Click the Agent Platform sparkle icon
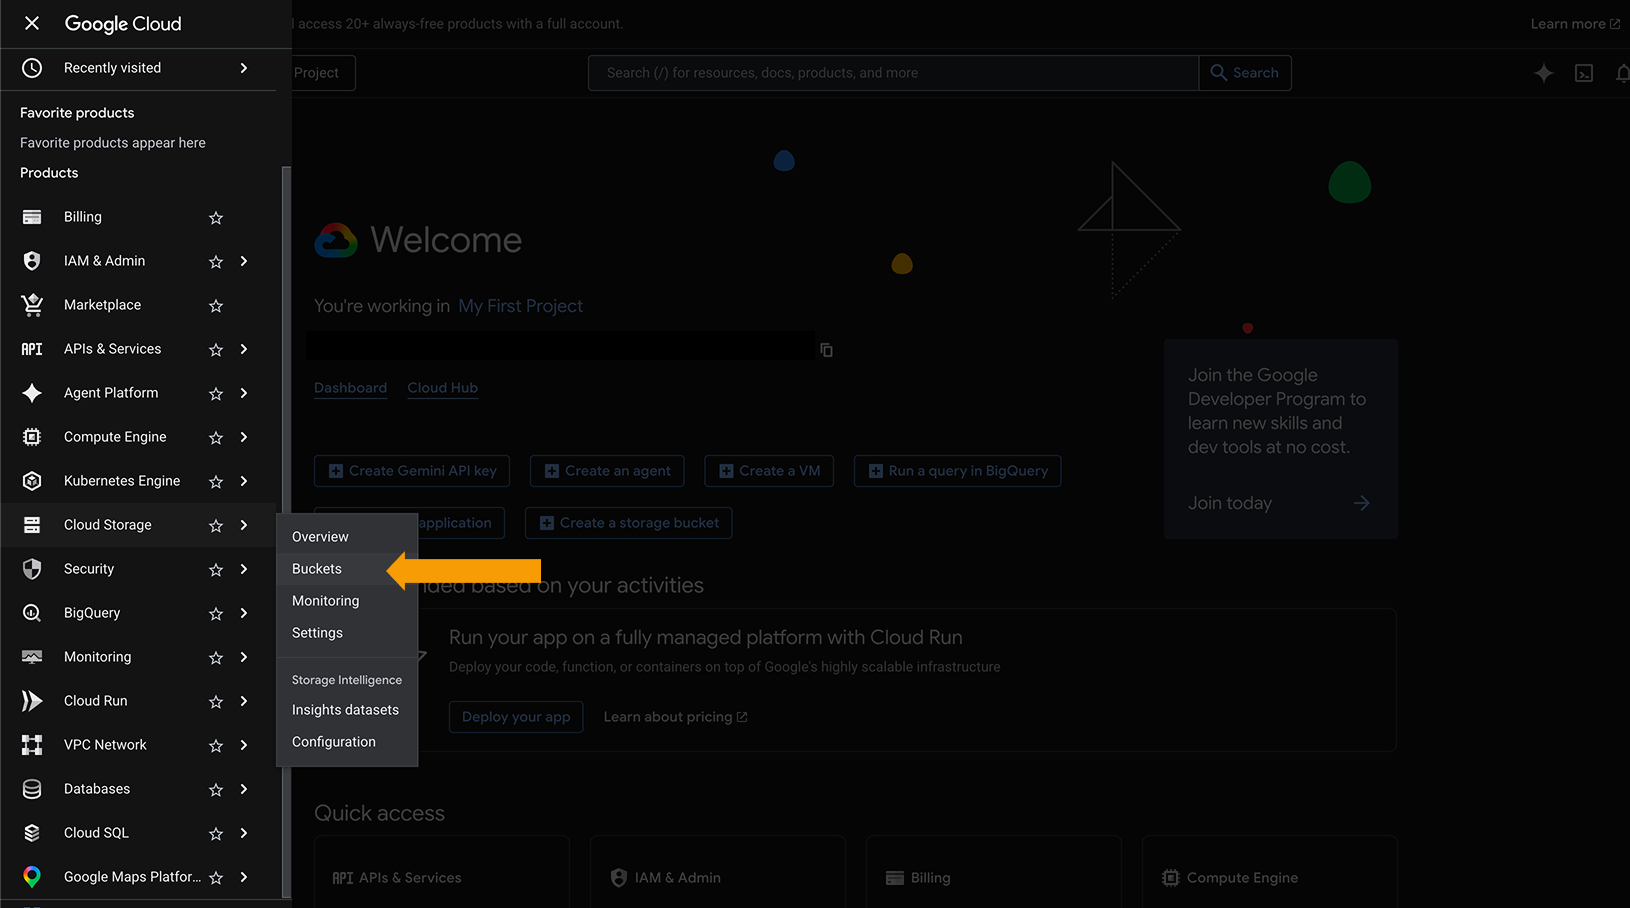 tap(32, 393)
